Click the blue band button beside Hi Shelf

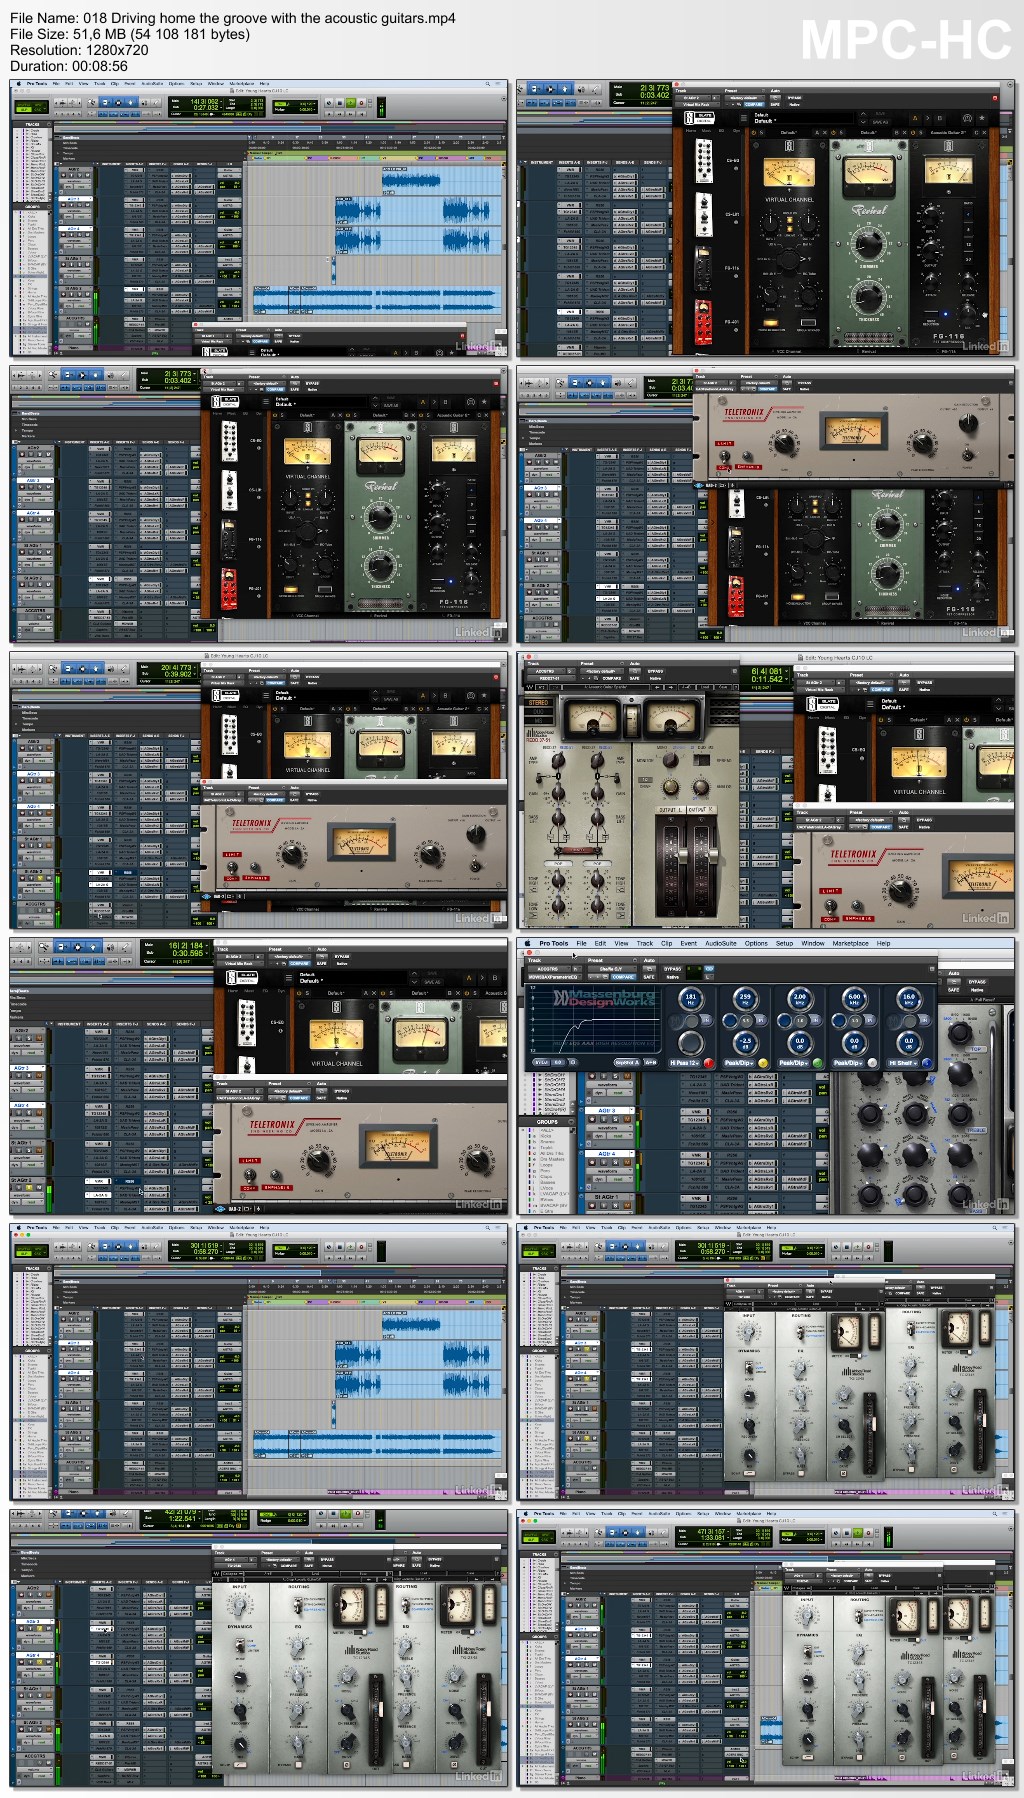(926, 1063)
